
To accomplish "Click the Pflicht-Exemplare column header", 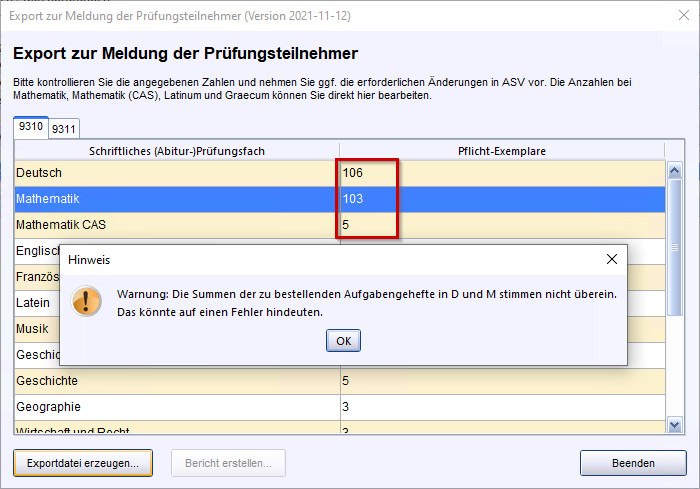I will click(x=502, y=151).
